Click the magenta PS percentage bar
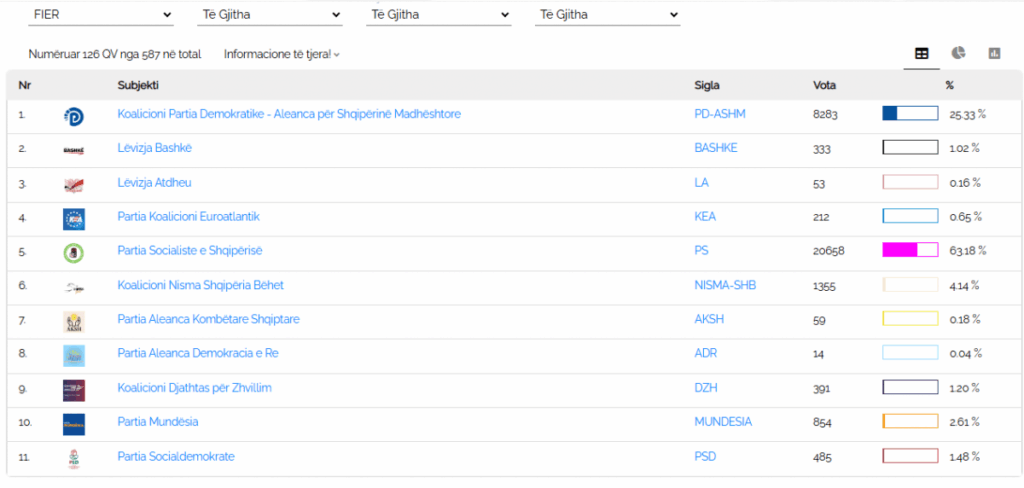Image resolution: width=1024 pixels, height=488 pixels. click(x=909, y=251)
